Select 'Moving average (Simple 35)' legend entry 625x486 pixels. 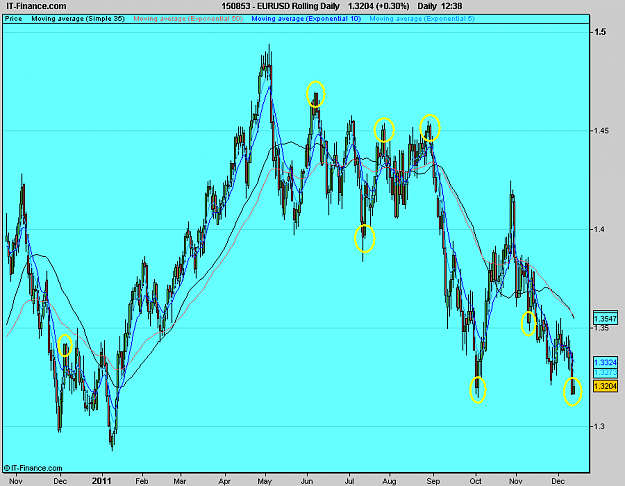[78, 19]
